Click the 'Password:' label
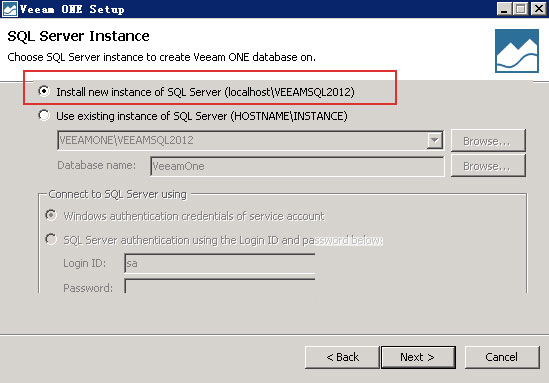The height and width of the screenshot is (383, 549). 88,288
